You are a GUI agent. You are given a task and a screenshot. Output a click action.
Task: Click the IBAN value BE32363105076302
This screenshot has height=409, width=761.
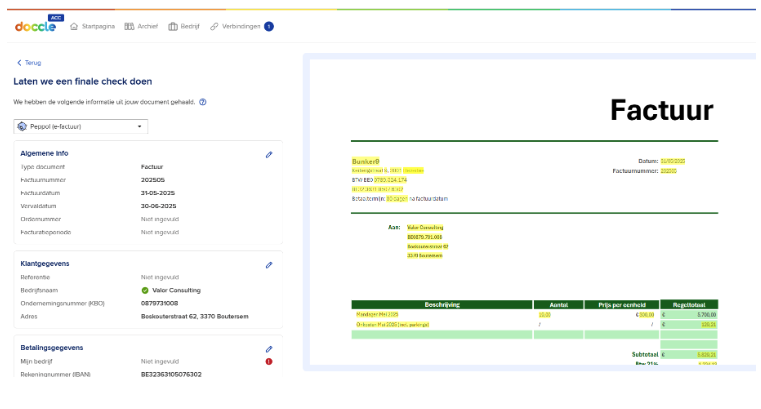(171, 374)
